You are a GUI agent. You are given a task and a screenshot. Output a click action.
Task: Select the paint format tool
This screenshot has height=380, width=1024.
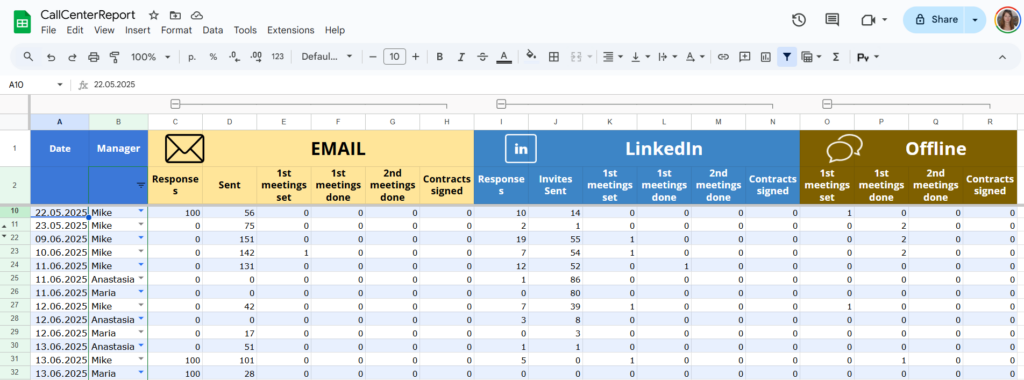[x=114, y=57]
